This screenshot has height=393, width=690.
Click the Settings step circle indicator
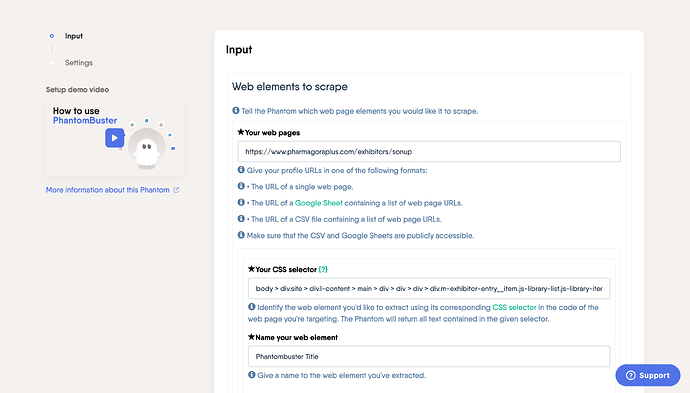point(52,63)
